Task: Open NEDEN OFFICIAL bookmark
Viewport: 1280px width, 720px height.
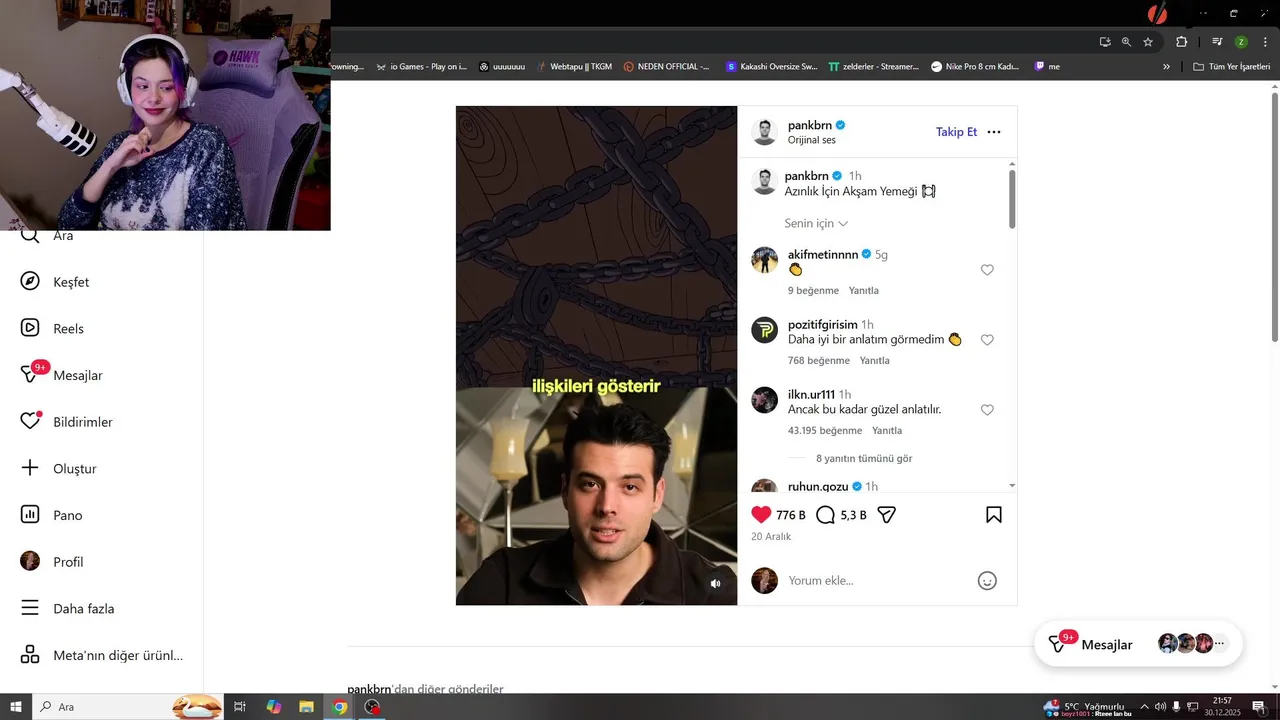Action: tap(666, 67)
